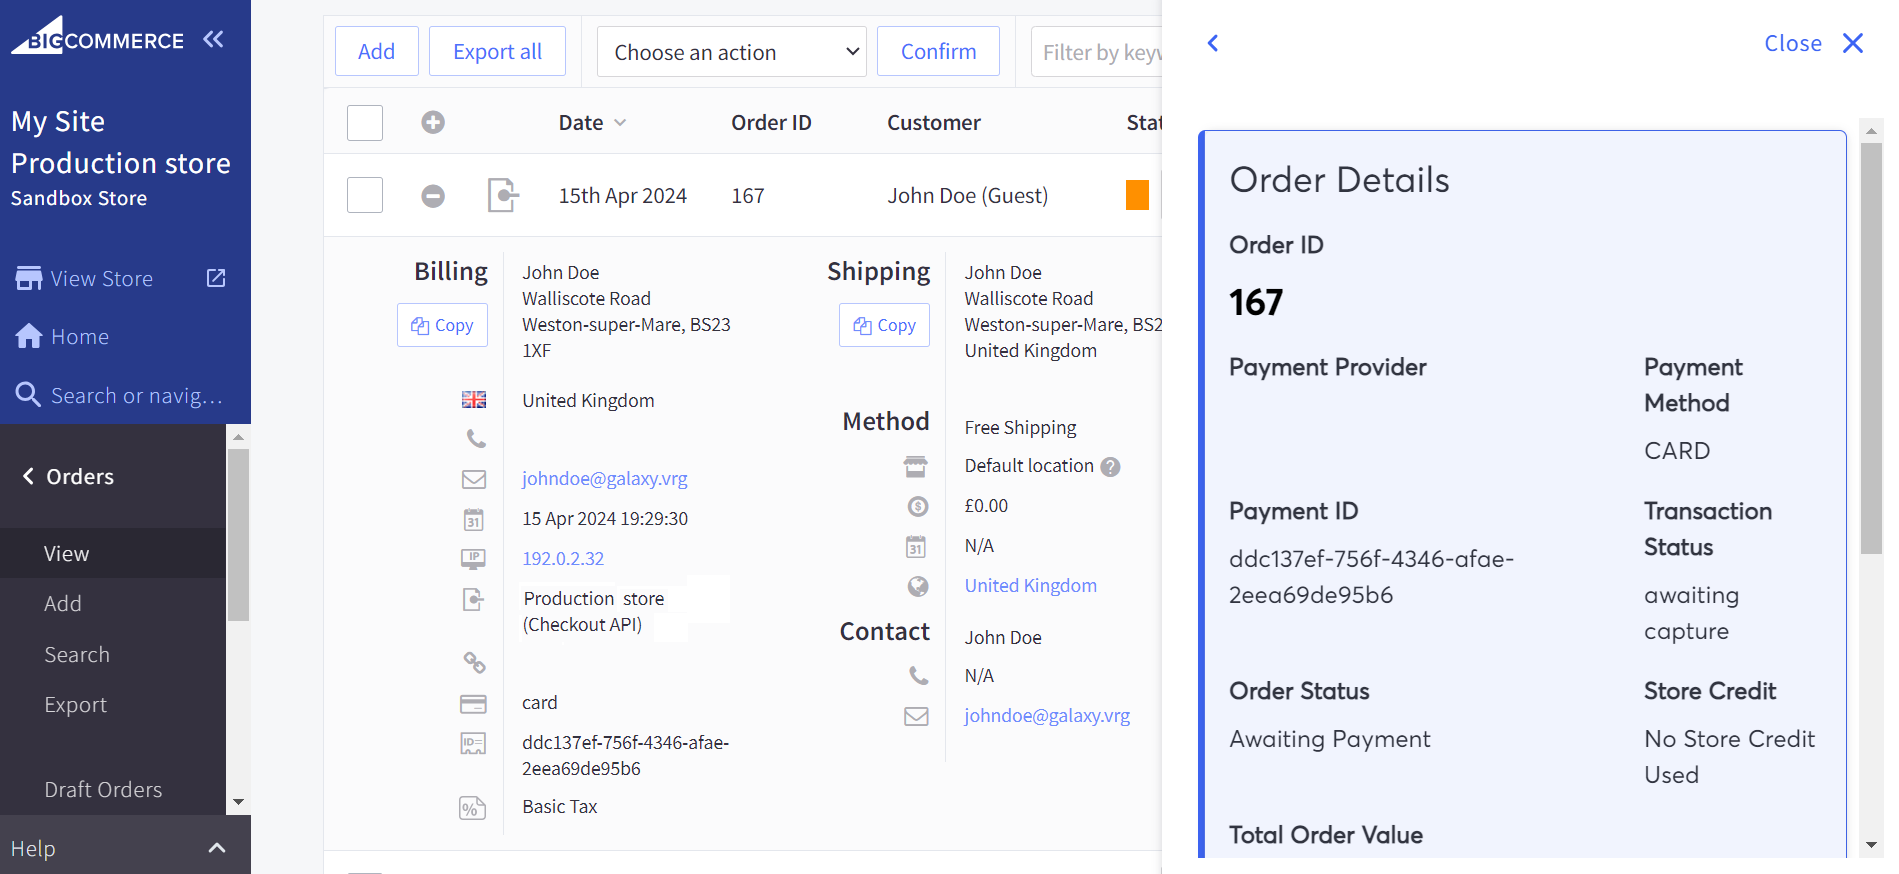
Task: Select Export in the Orders submenu
Action: [x=75, y=704]
